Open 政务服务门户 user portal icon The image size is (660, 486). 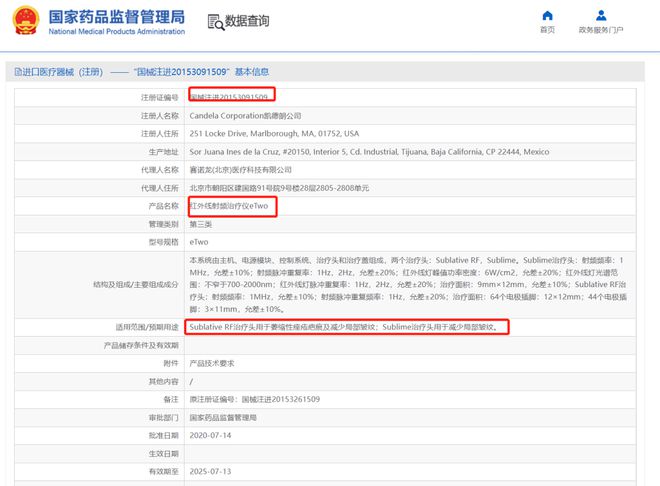click(601, 16)
